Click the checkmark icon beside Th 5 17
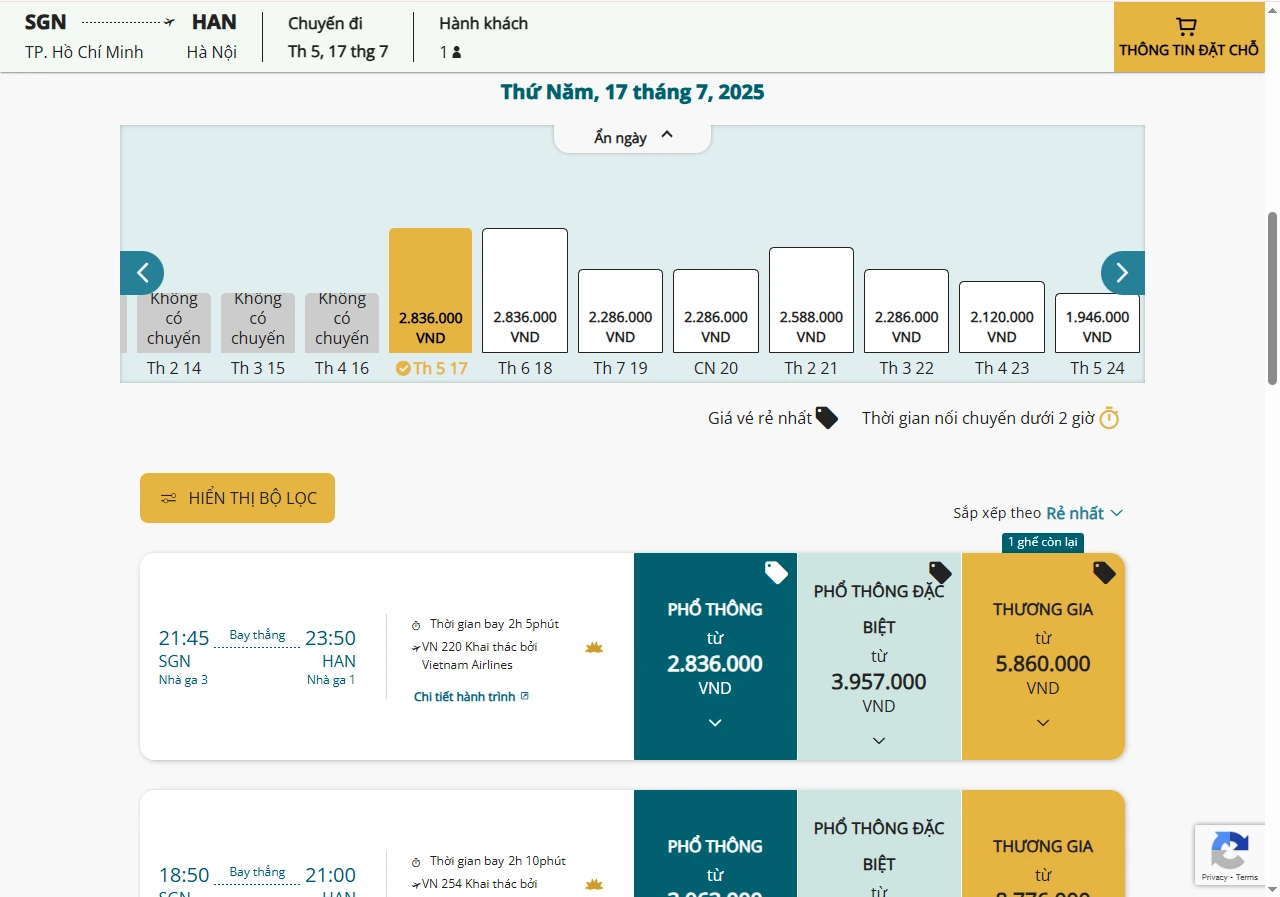Image resolution: width=1280 pixels, height=897 pixels. (403, 368)
